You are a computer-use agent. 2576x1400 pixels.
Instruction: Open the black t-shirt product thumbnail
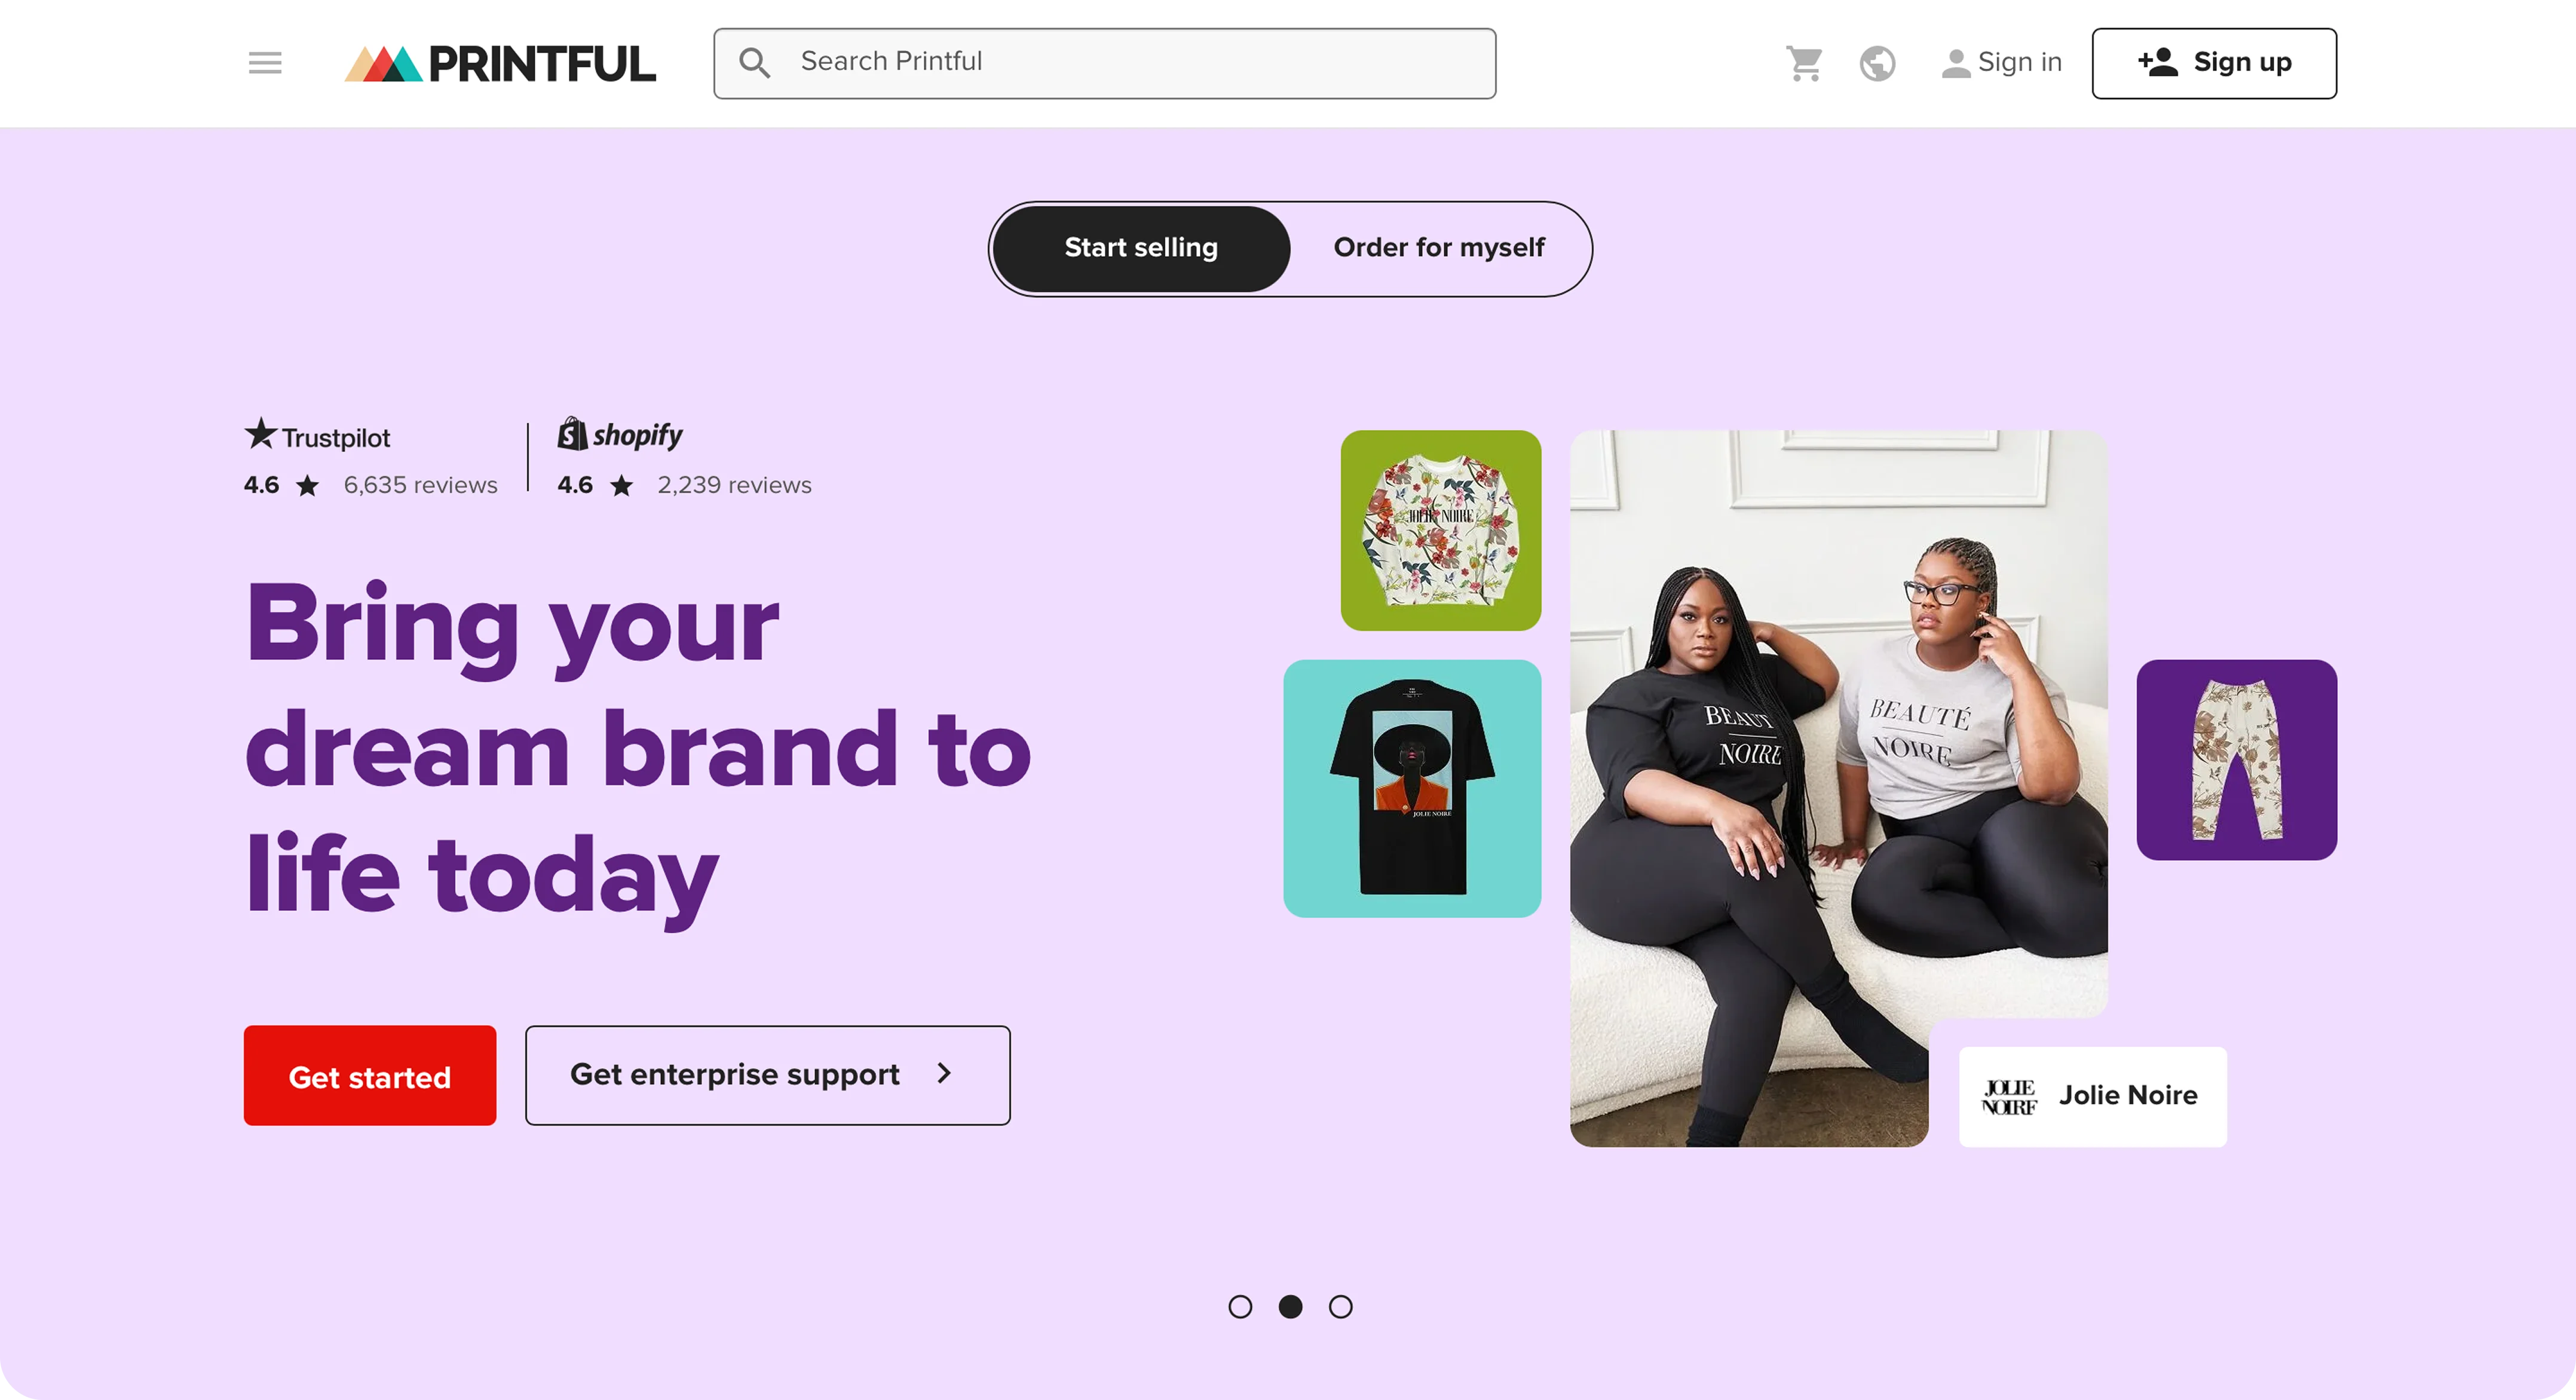tap(1412, 789)
